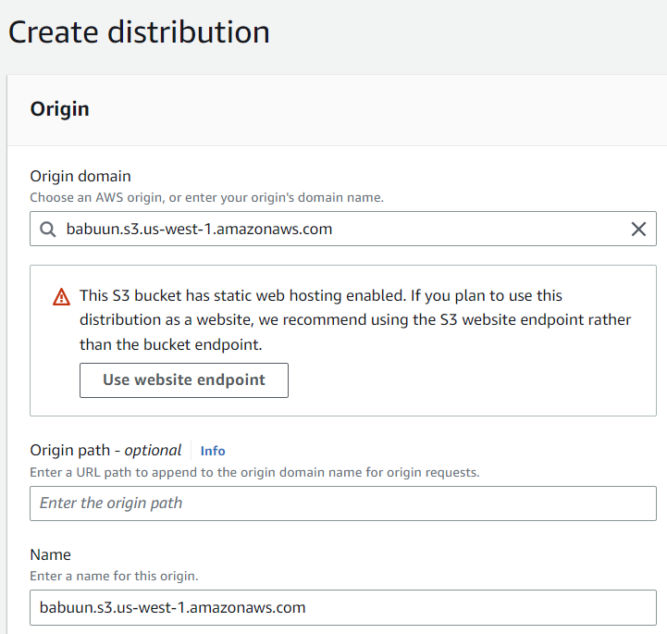Click the Origin path field label

coord(105,450)
